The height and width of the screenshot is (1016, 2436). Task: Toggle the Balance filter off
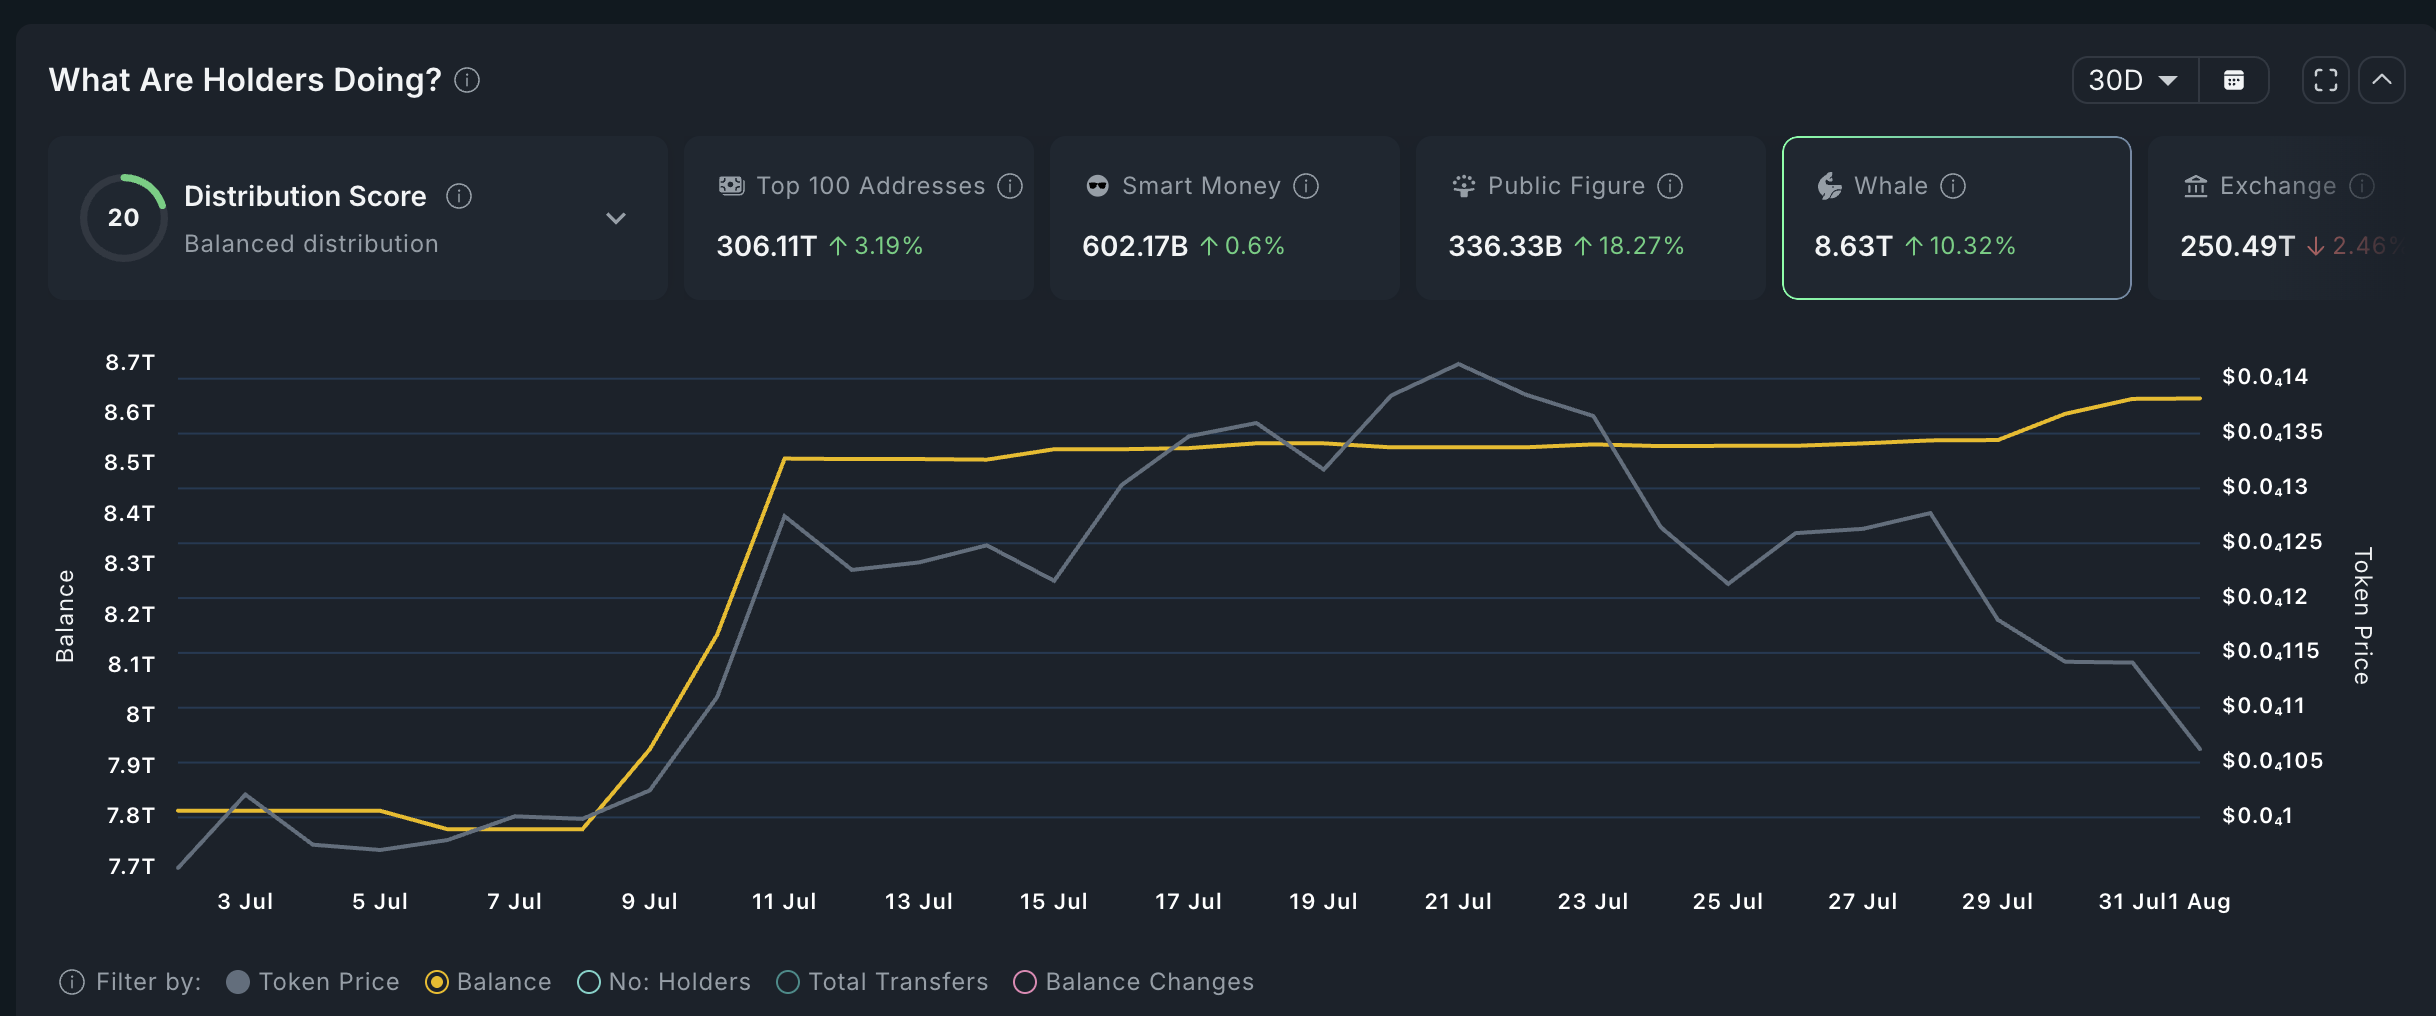tap(437, 982)
